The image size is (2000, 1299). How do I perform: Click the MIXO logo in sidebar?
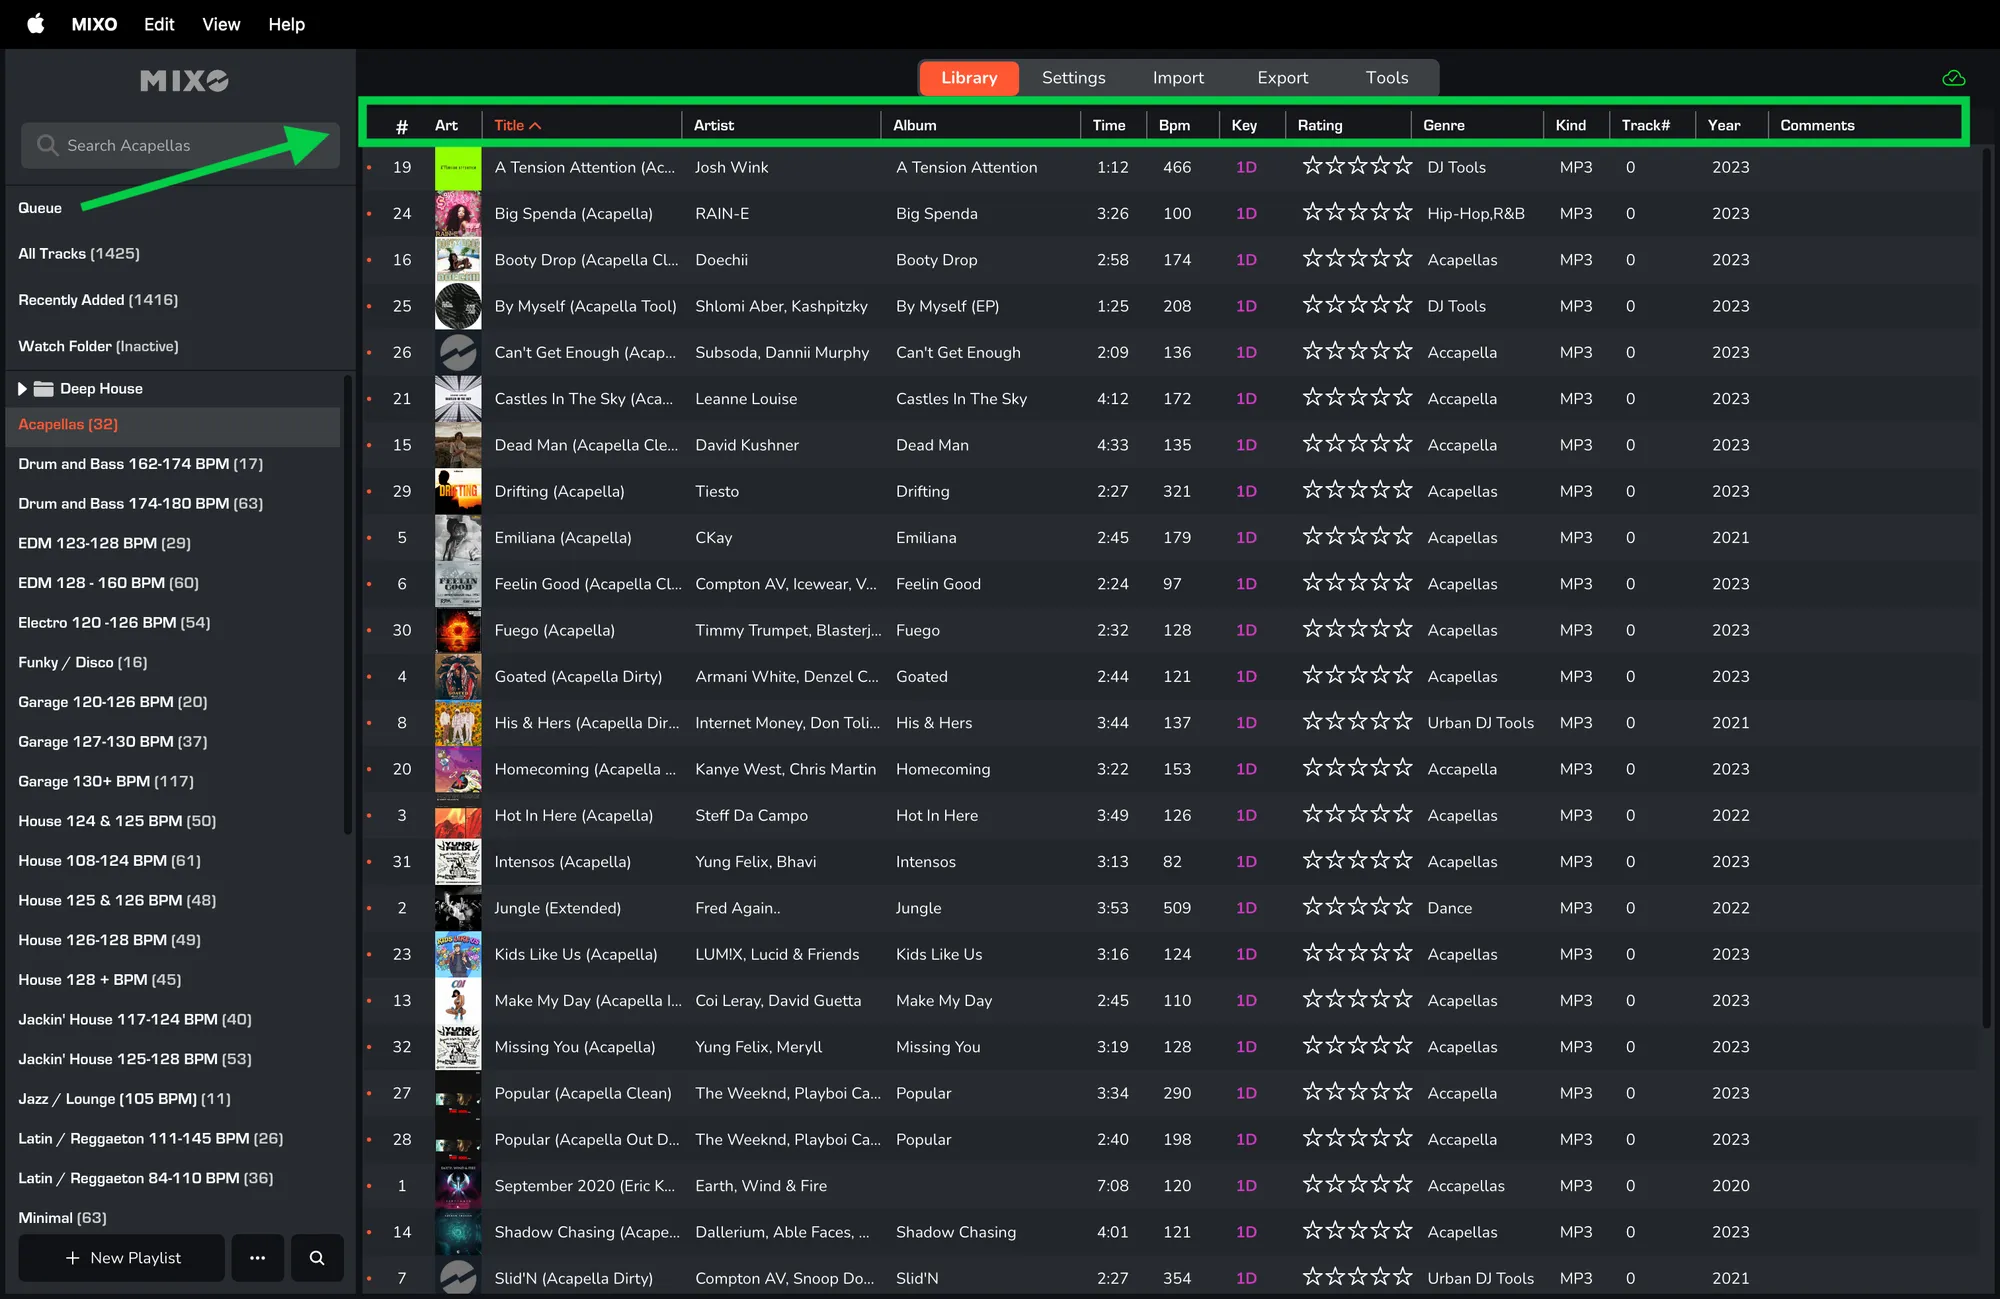point(184,81)
